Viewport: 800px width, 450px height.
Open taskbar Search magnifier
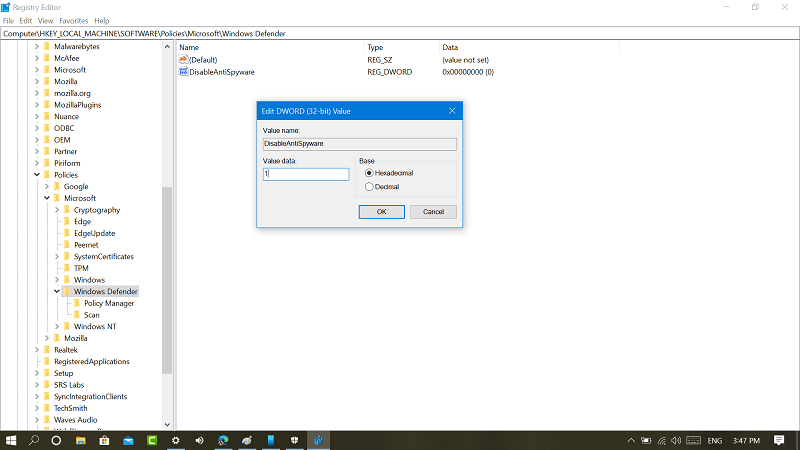point(34,440)
